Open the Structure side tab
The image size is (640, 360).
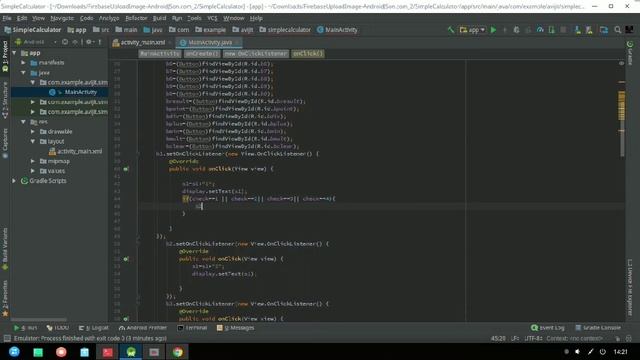pos(5,100)
